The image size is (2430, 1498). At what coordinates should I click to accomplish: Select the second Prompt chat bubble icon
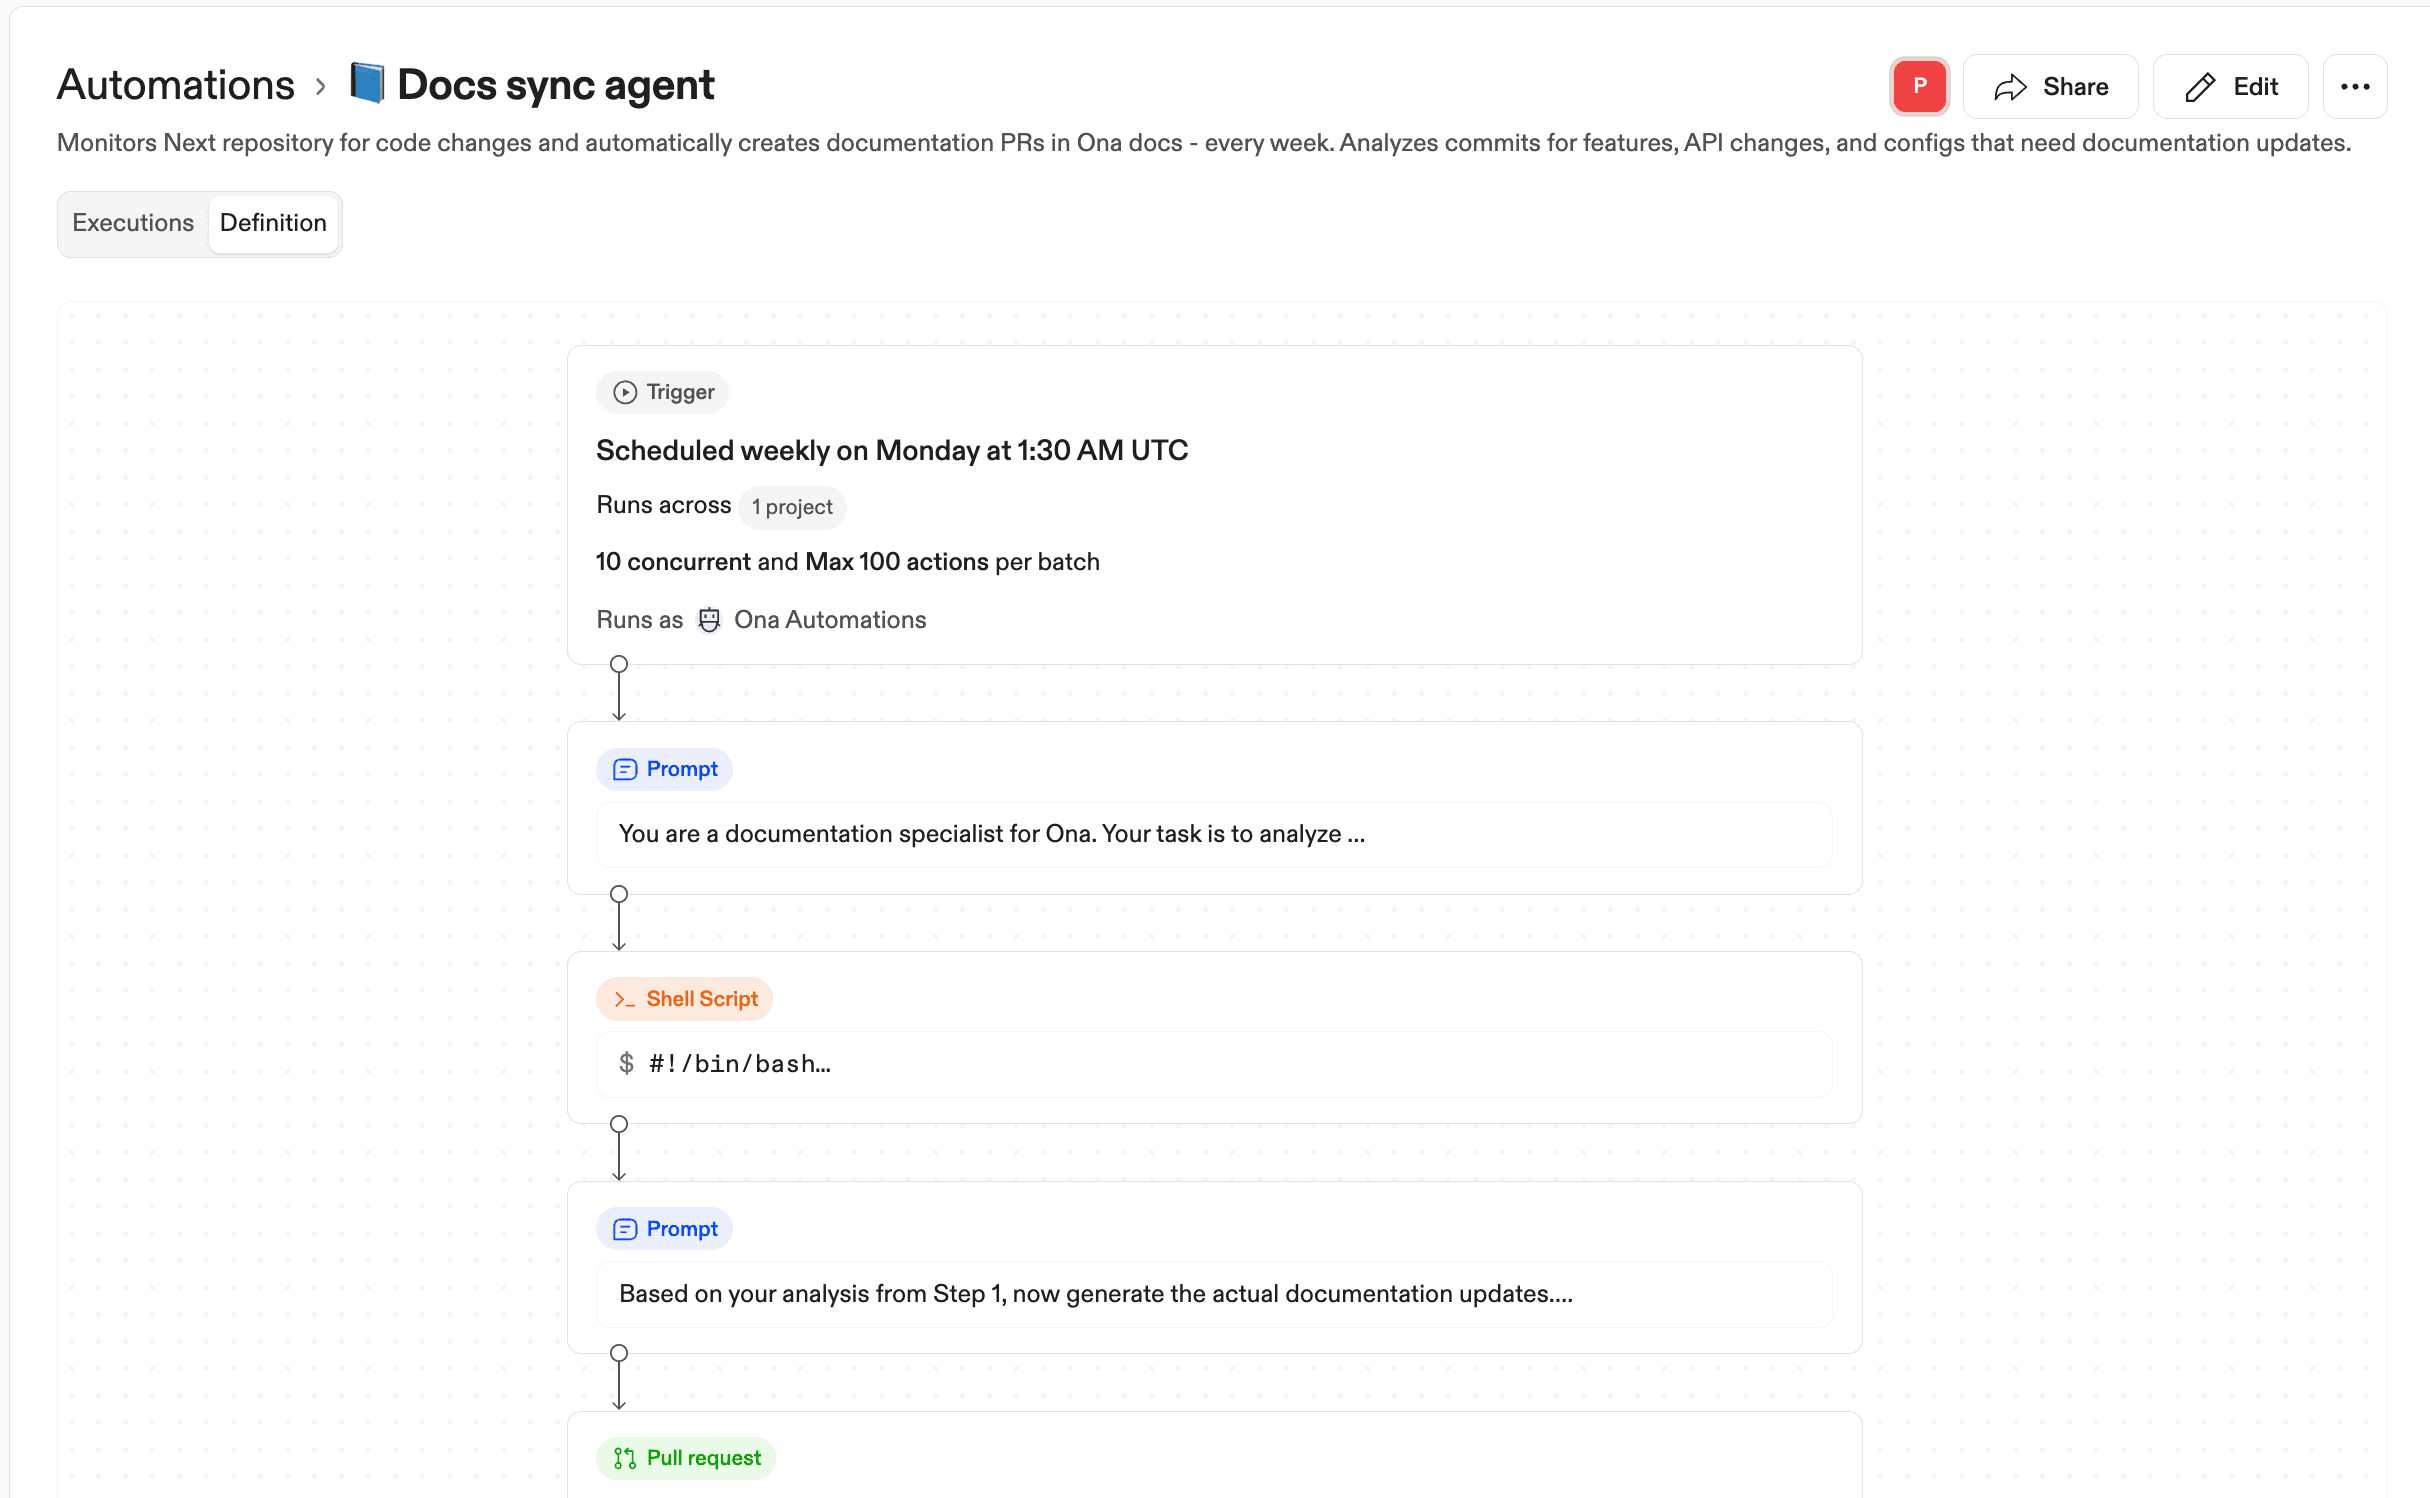click(624, 1228)
